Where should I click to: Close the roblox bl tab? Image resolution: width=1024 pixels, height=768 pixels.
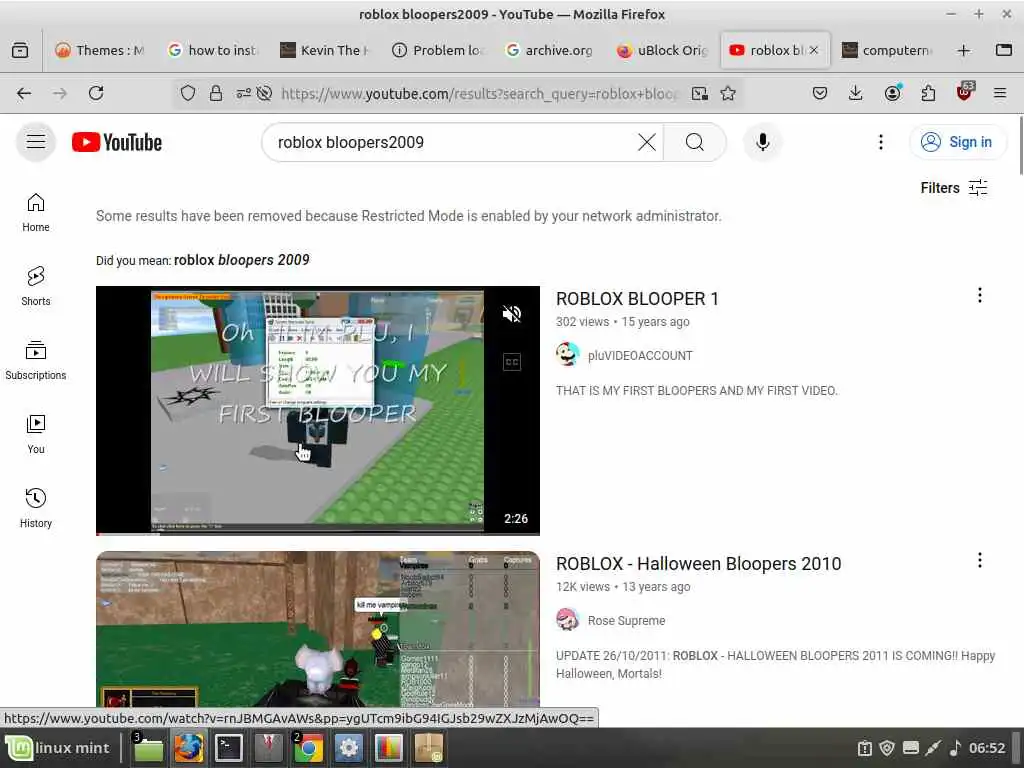(x=814, y=50)
